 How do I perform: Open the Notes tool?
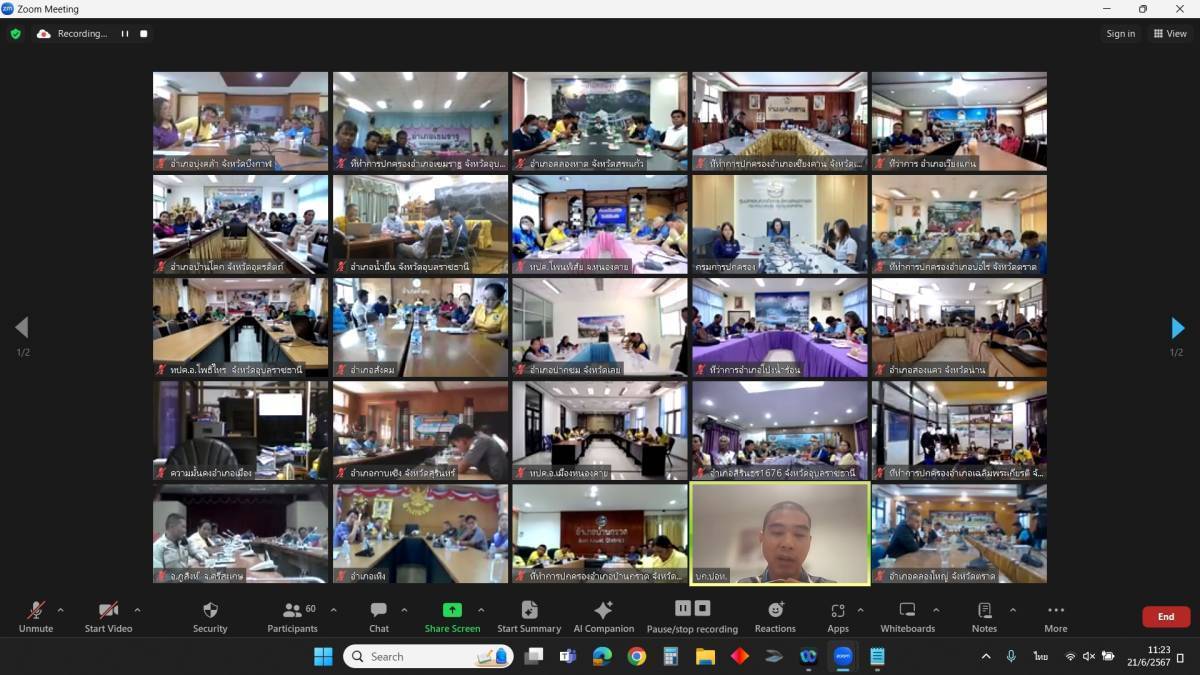[x=984, y=616]
